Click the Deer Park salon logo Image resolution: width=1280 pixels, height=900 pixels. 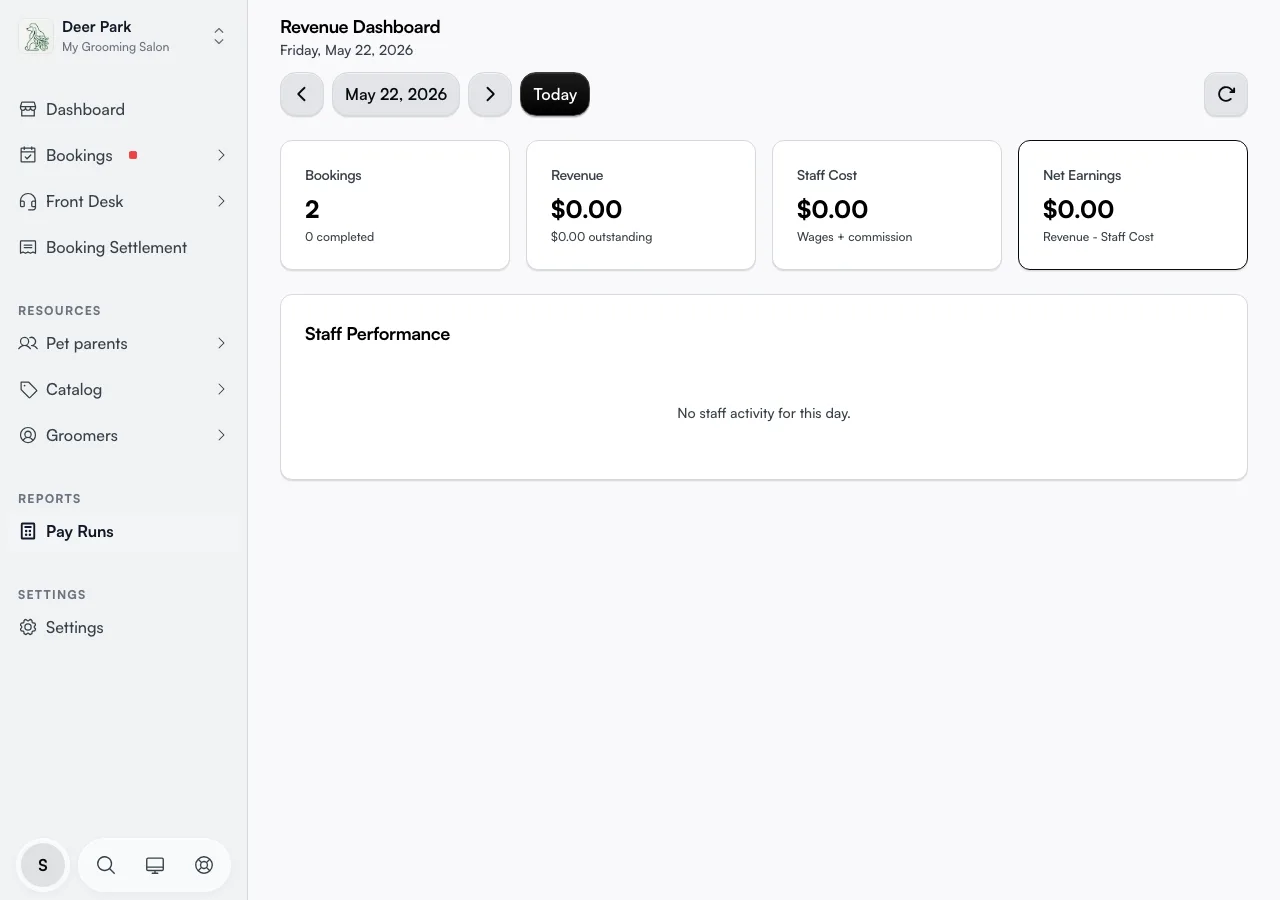[x=36, y=37]
